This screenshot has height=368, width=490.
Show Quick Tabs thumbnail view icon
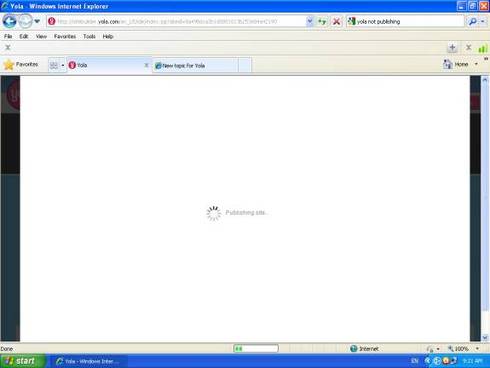[54, 65]
